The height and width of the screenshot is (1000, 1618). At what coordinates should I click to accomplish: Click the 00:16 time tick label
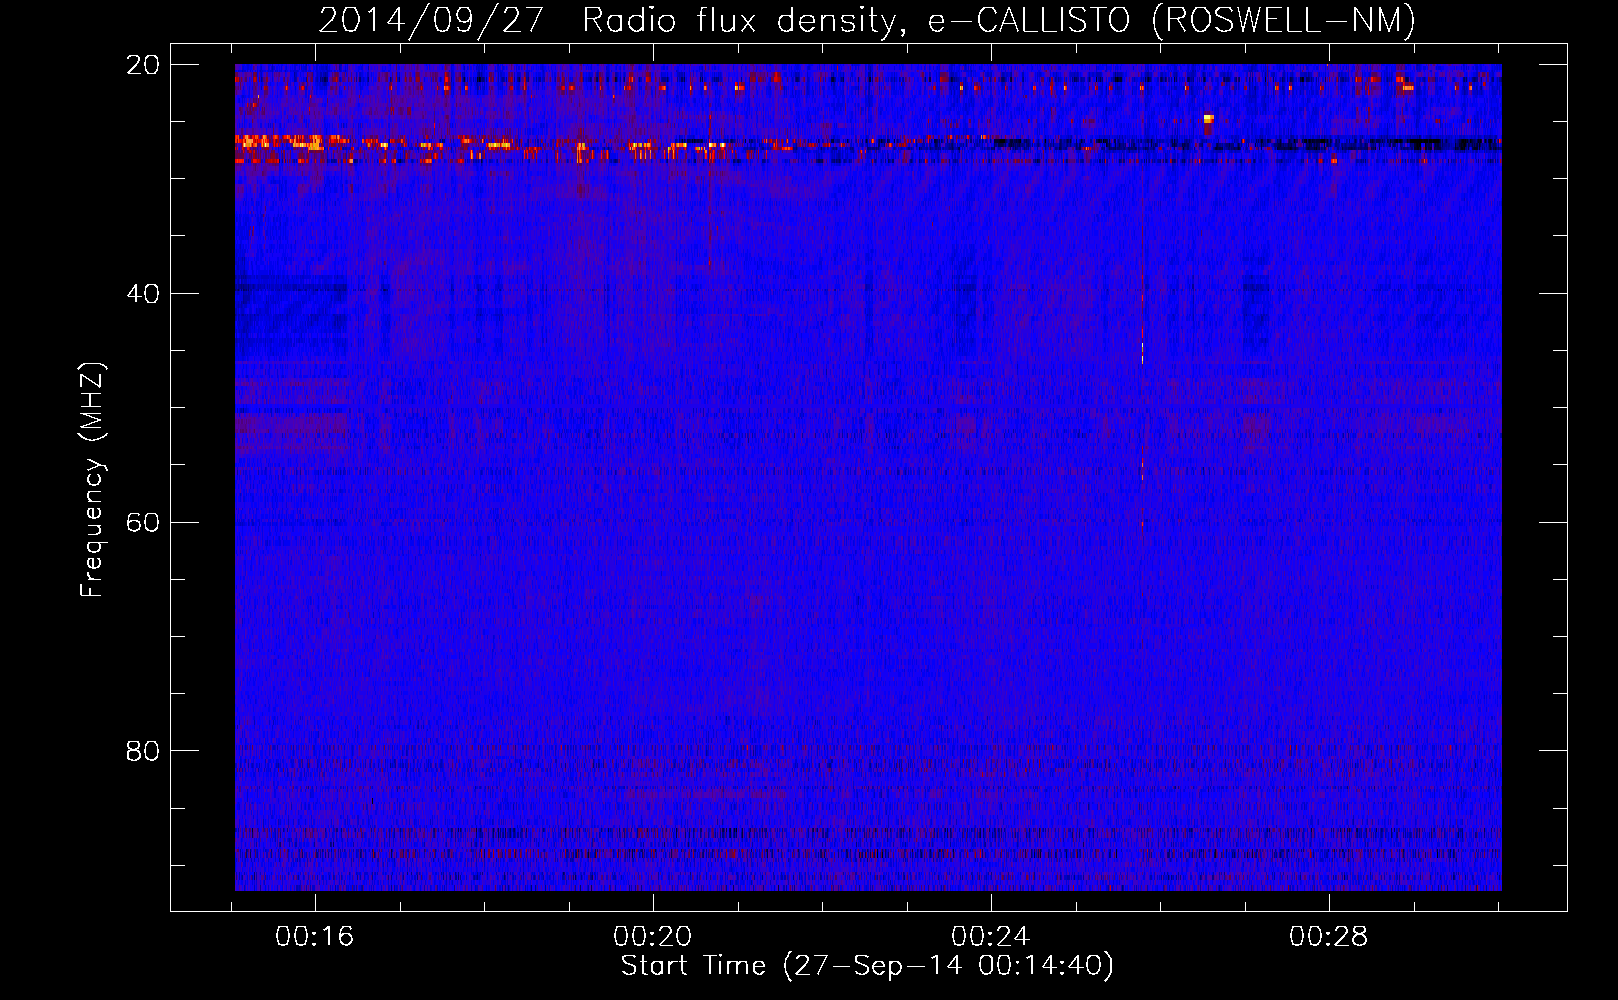pyautogui.click(x=315, y=936)
